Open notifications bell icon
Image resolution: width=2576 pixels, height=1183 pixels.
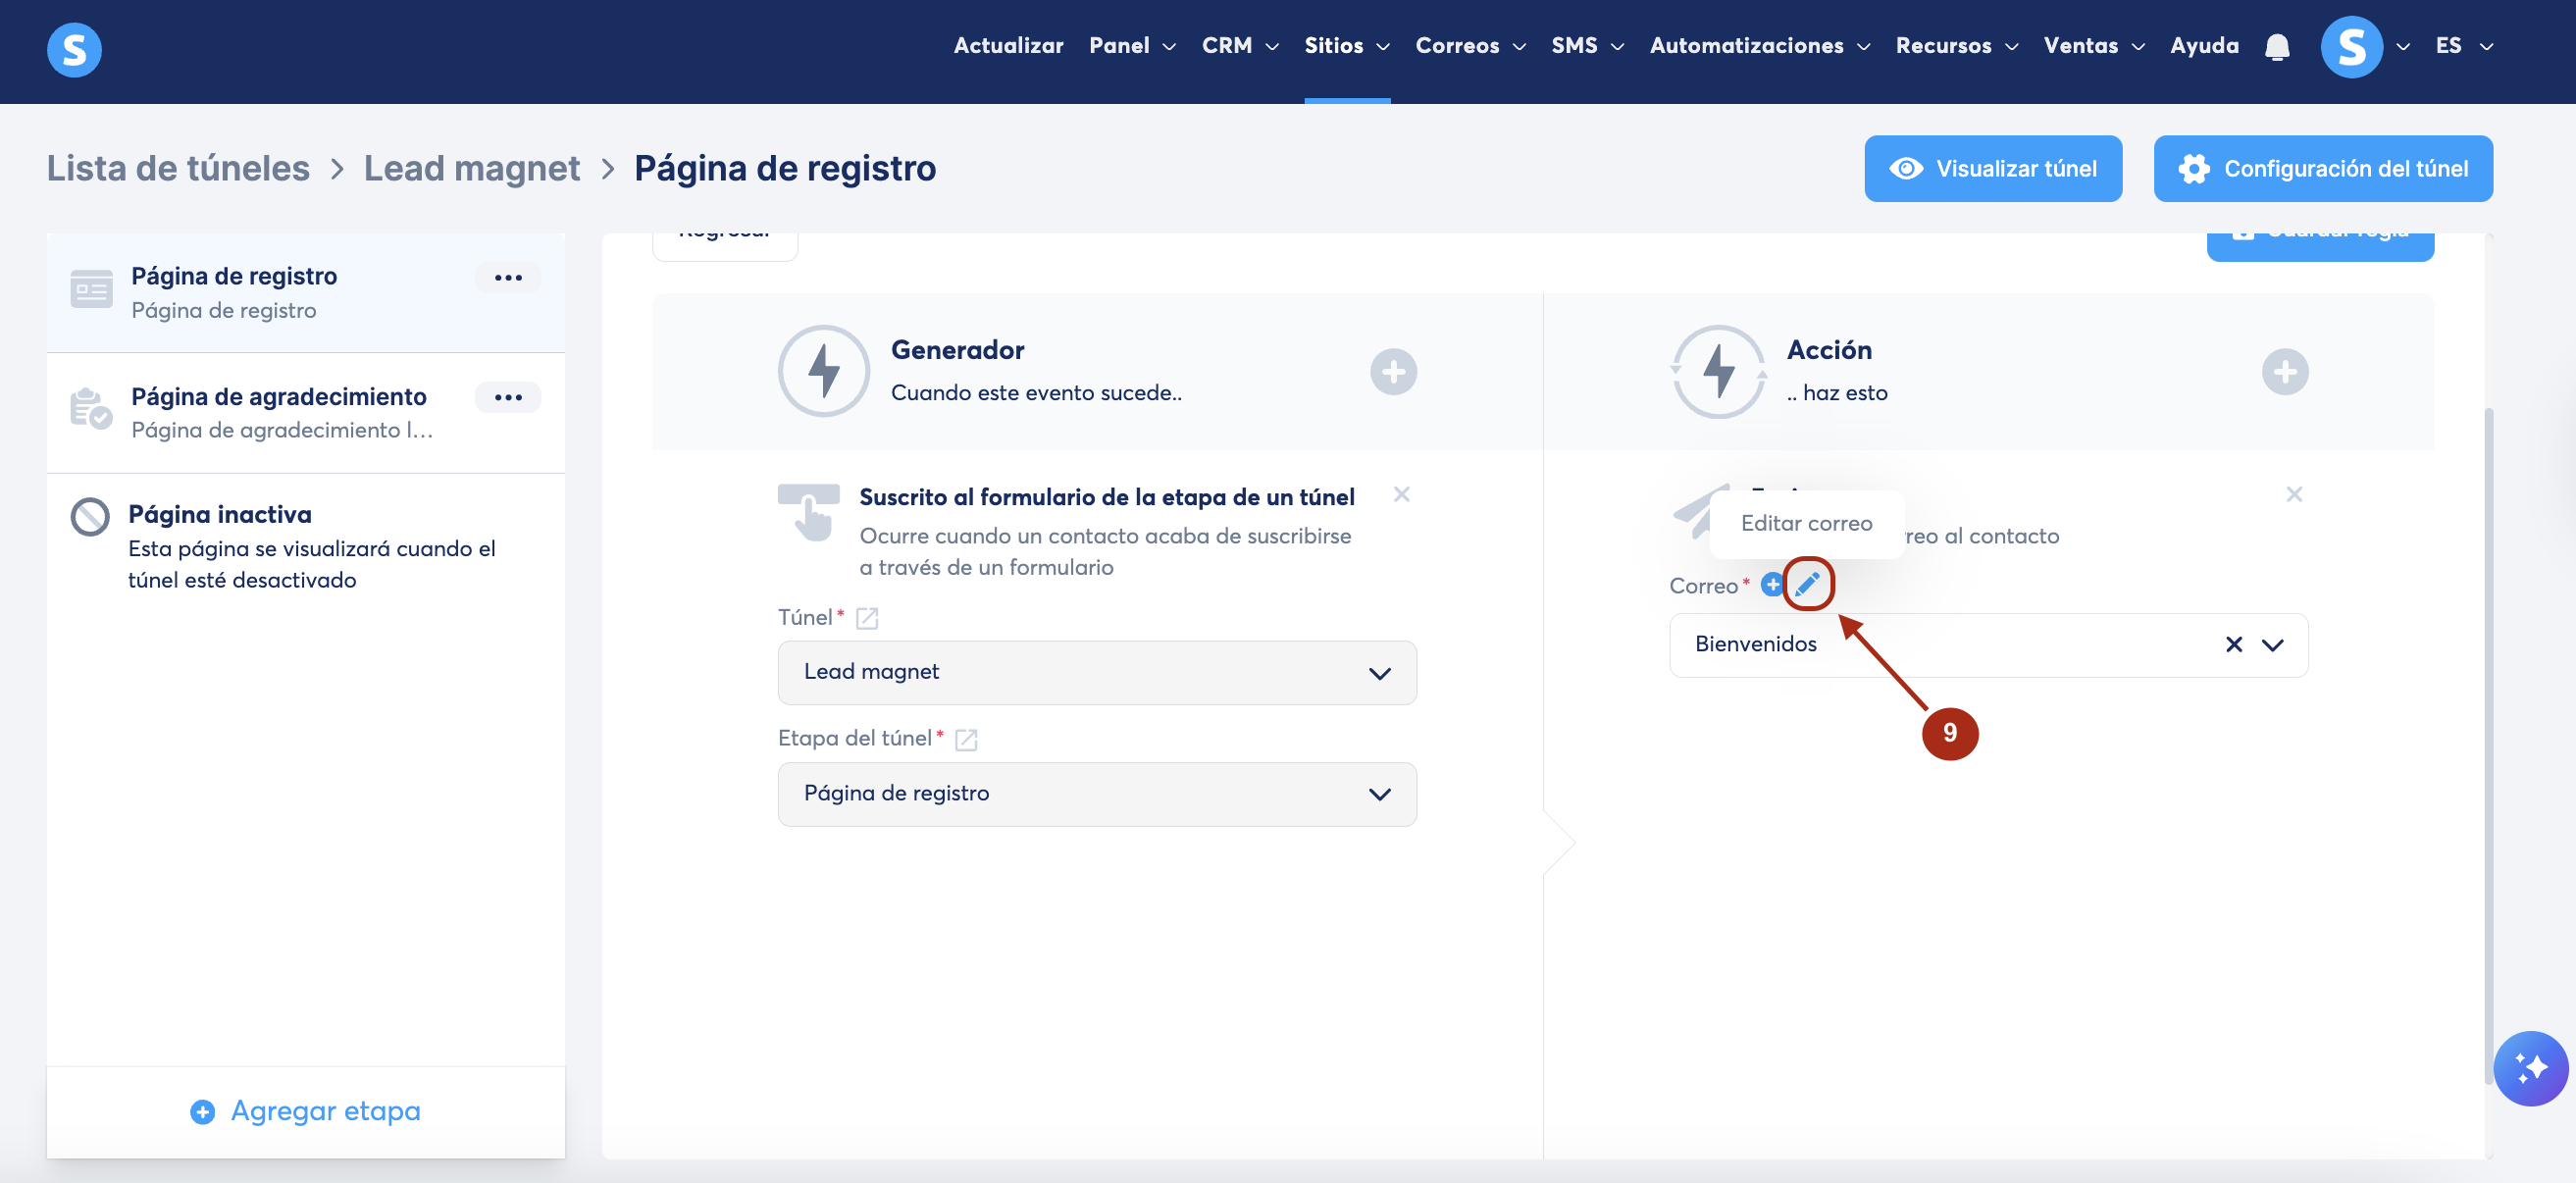coord(2277,47)
